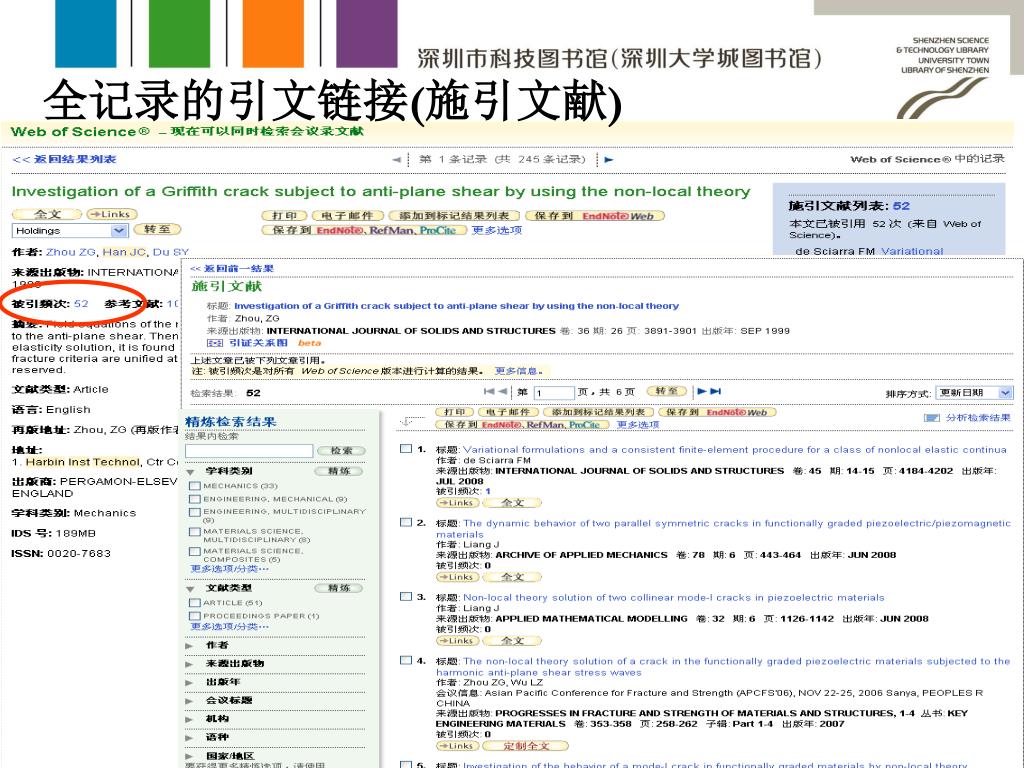This screenshot has height=768, width=1024.
Task: Check the MECHANICS (33) category box
Action: (195, 486)
